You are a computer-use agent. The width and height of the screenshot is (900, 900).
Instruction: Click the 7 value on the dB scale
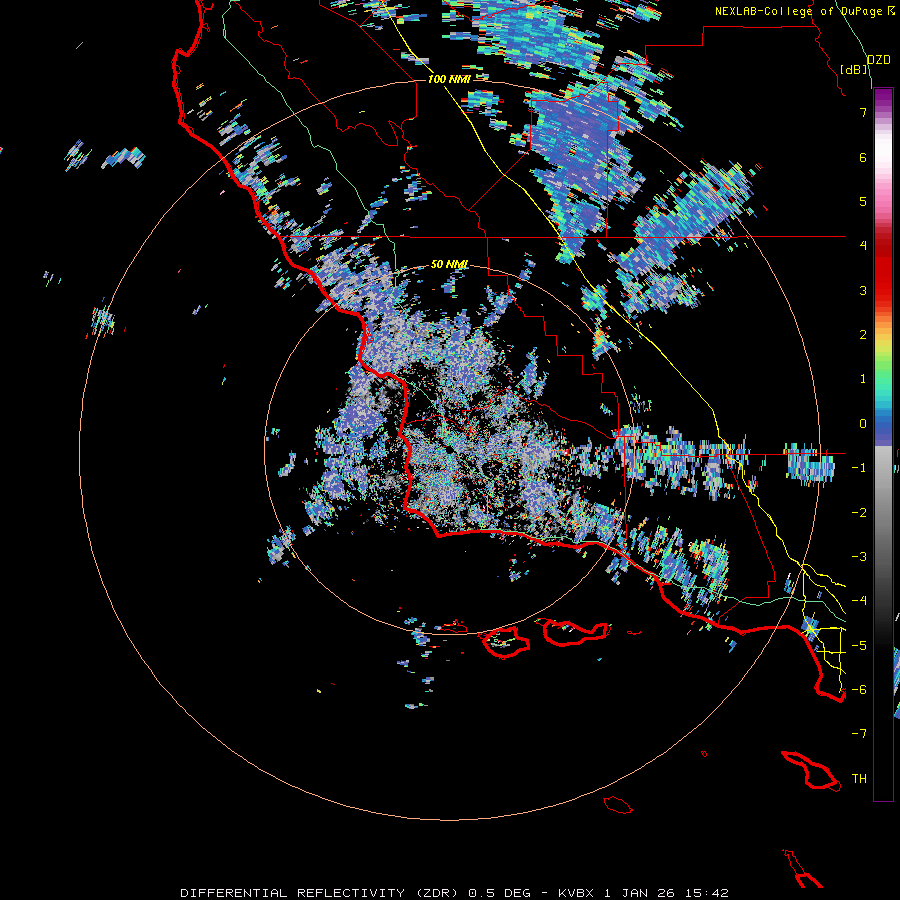pos(863,112)
